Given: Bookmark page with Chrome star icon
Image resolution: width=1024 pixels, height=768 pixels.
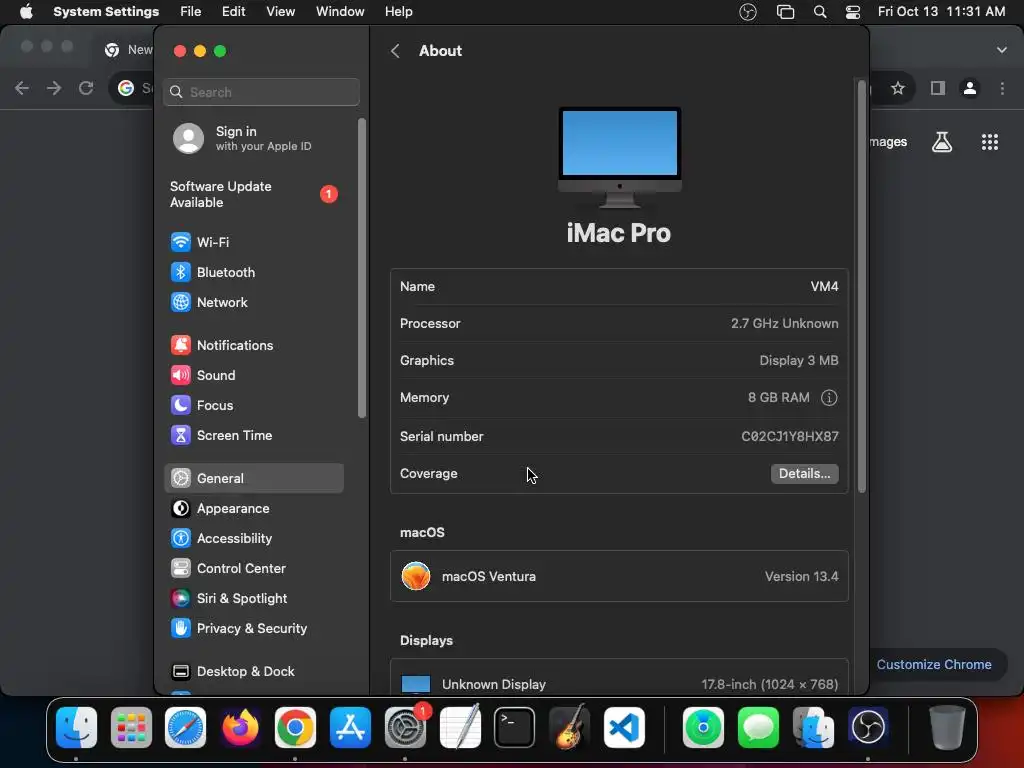Looking at the screenshot, I should click(x=898, y=88).
